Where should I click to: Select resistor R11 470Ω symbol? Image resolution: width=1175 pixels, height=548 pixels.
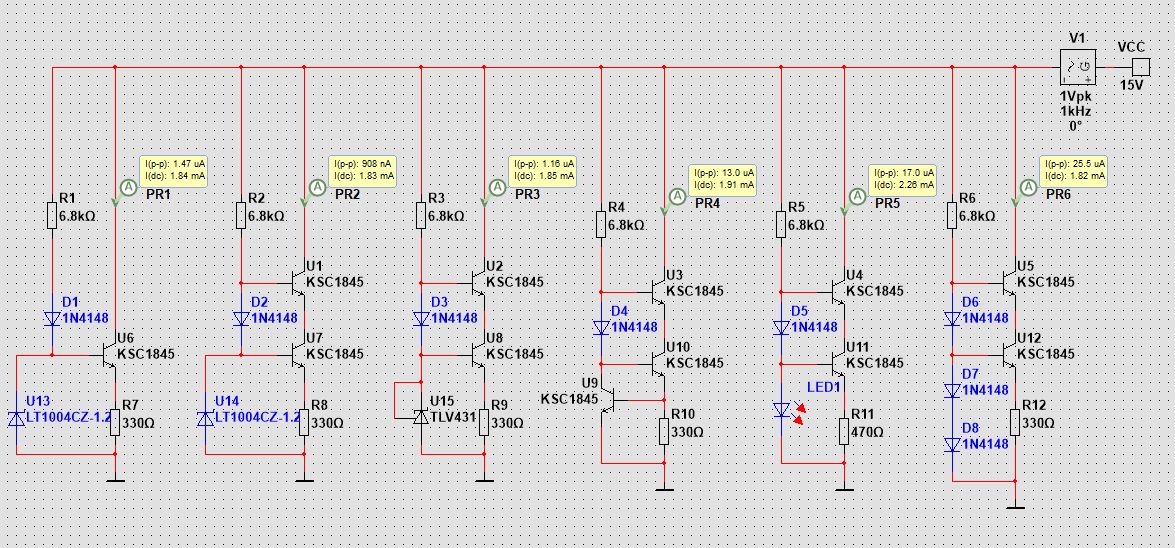pyautogui.click(x=845, y=431)
